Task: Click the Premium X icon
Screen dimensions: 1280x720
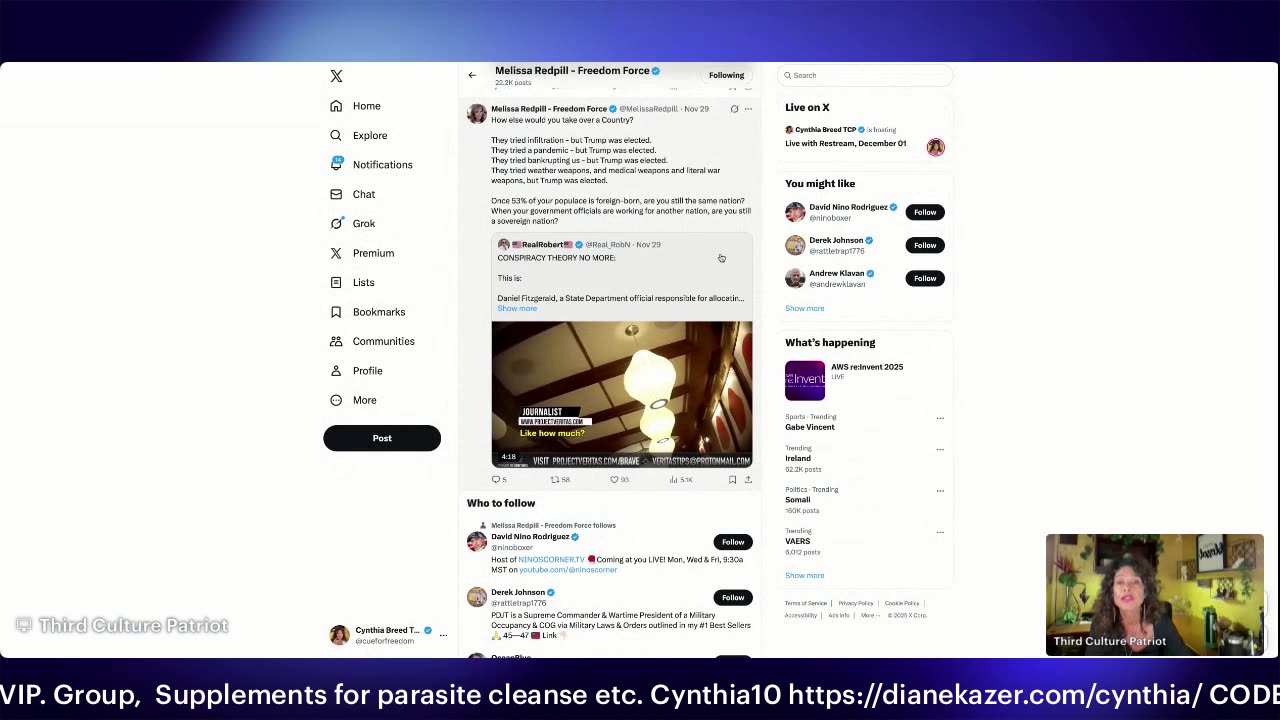Action: 336,253
